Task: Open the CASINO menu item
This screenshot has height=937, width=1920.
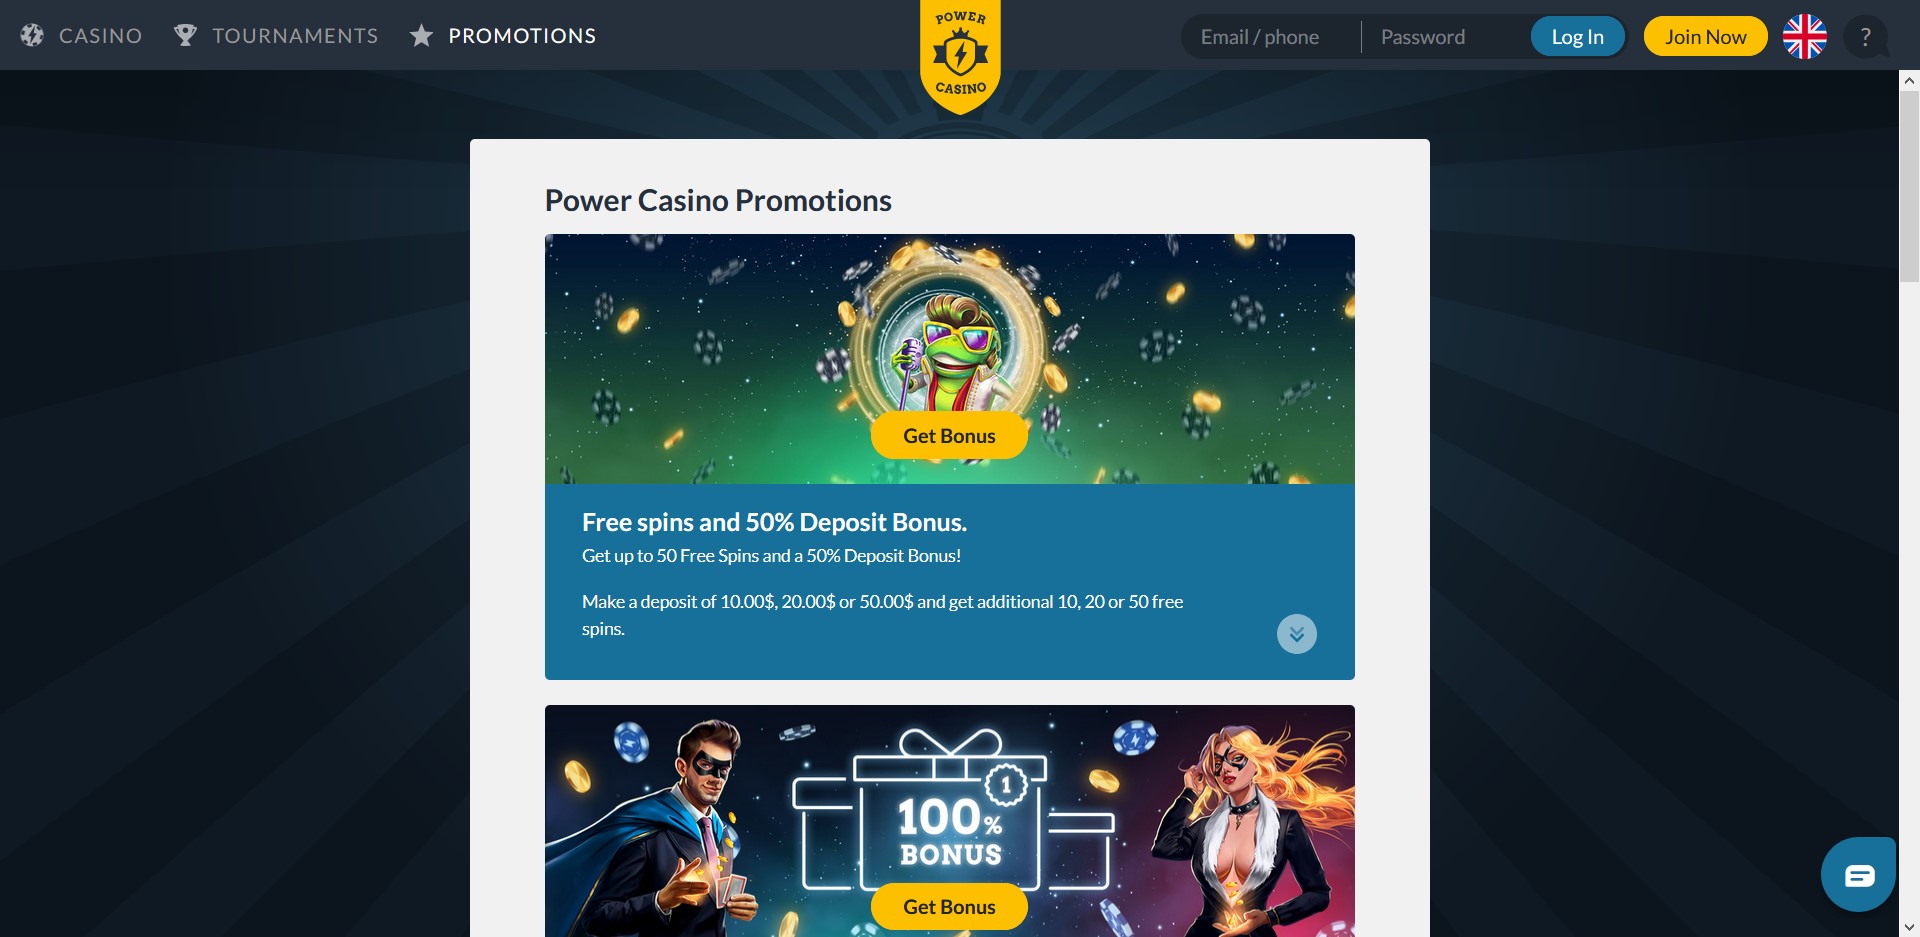Action: pyautogui.click(x=100, y=36)
